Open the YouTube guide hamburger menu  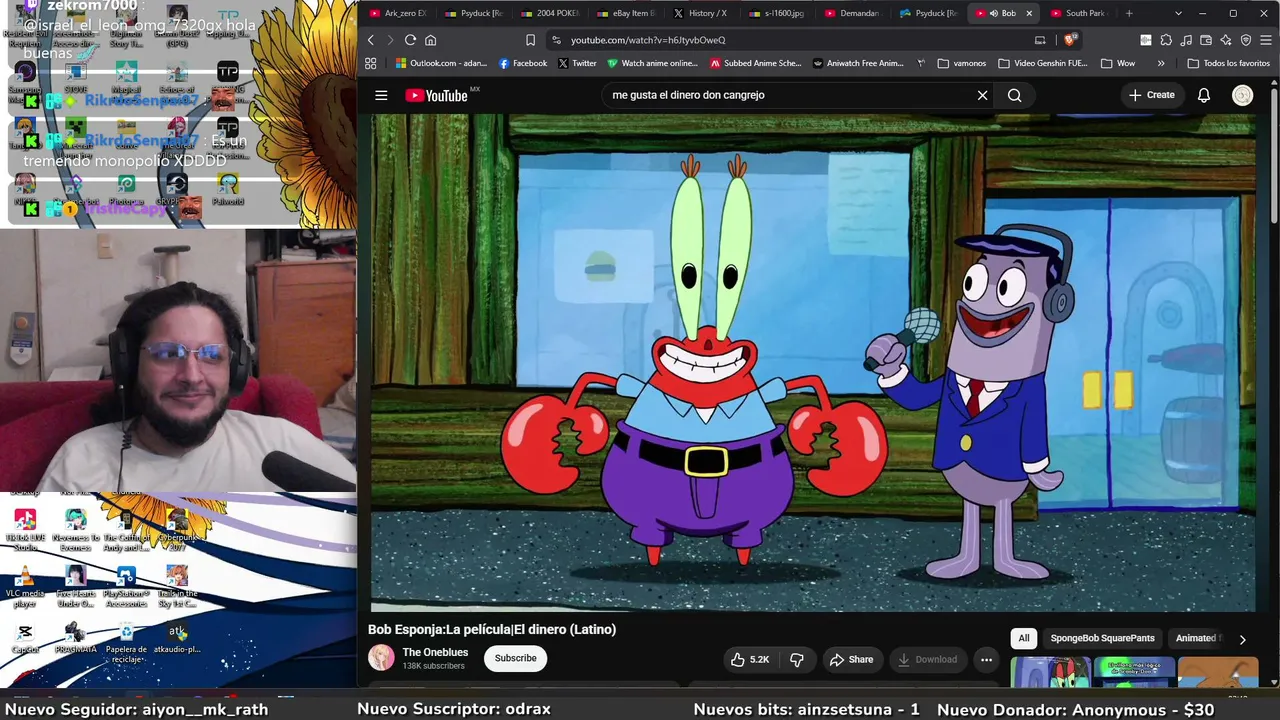point(381,95)
